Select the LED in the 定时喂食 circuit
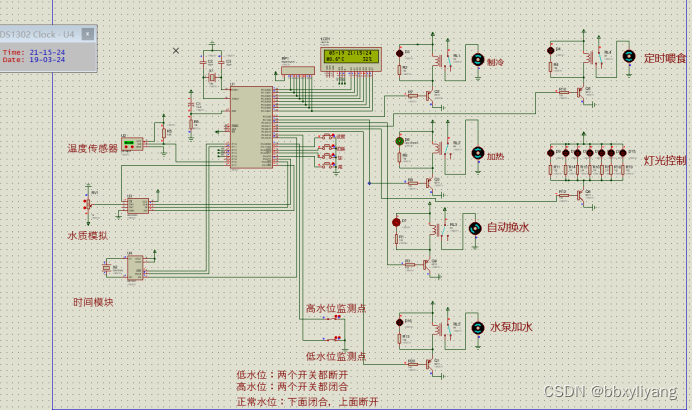 click(x=550, y=50)
